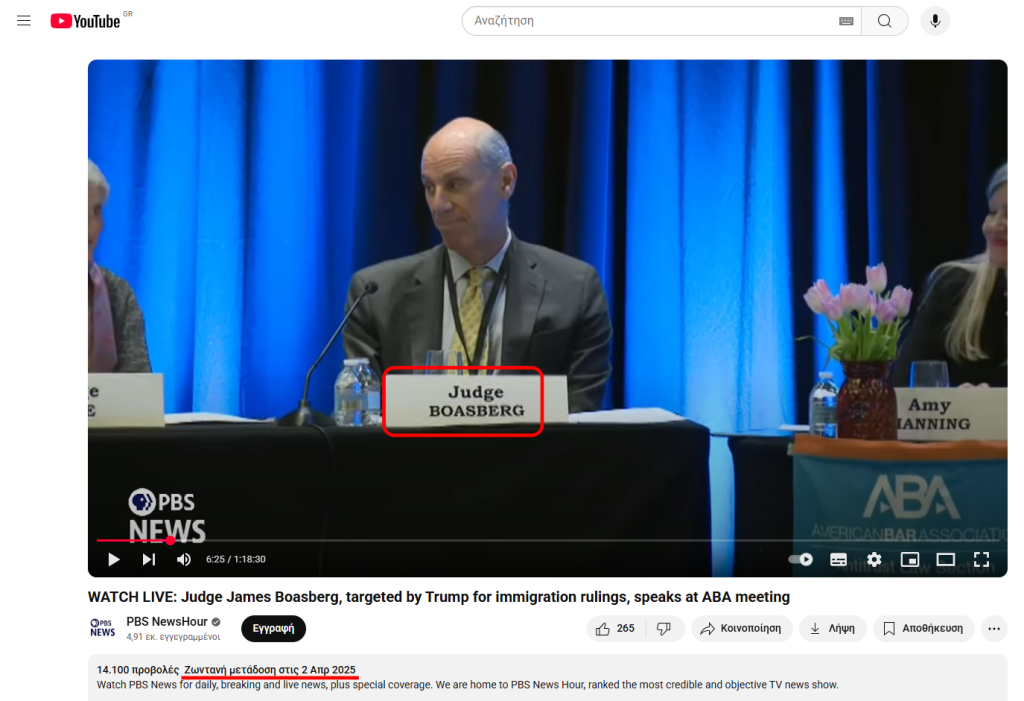Switch to theater mode
The height and width of the screenshot is (701, 1024).
coord(945,559)
